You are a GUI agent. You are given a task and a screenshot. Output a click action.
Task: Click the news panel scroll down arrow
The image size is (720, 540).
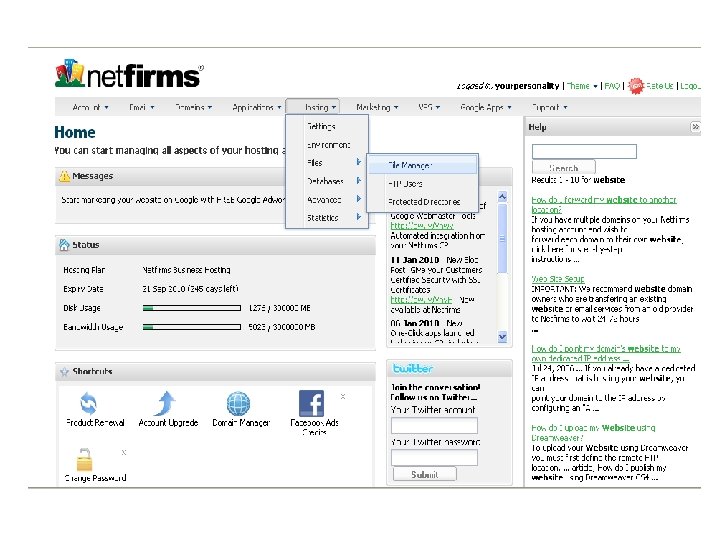coord(502,337)
